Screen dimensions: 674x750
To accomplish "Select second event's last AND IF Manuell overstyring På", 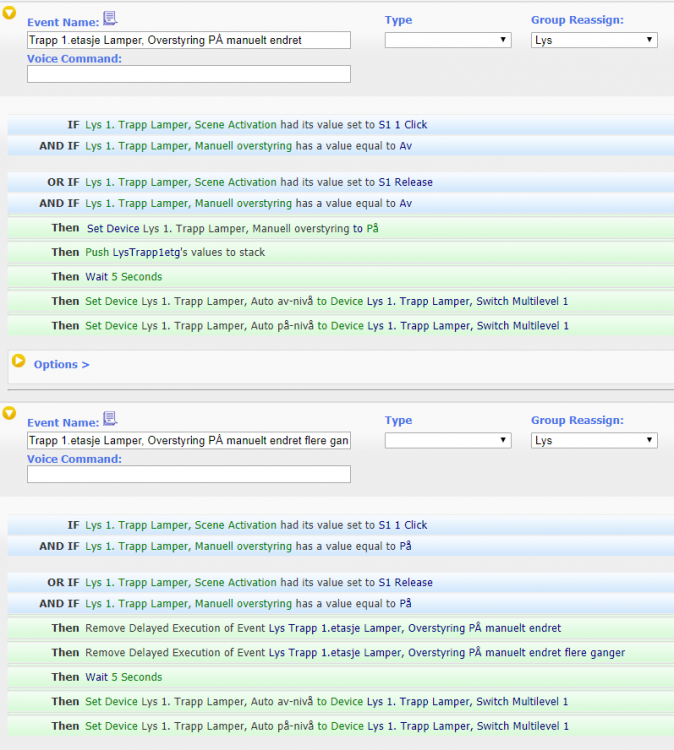I will pos(341,604).
